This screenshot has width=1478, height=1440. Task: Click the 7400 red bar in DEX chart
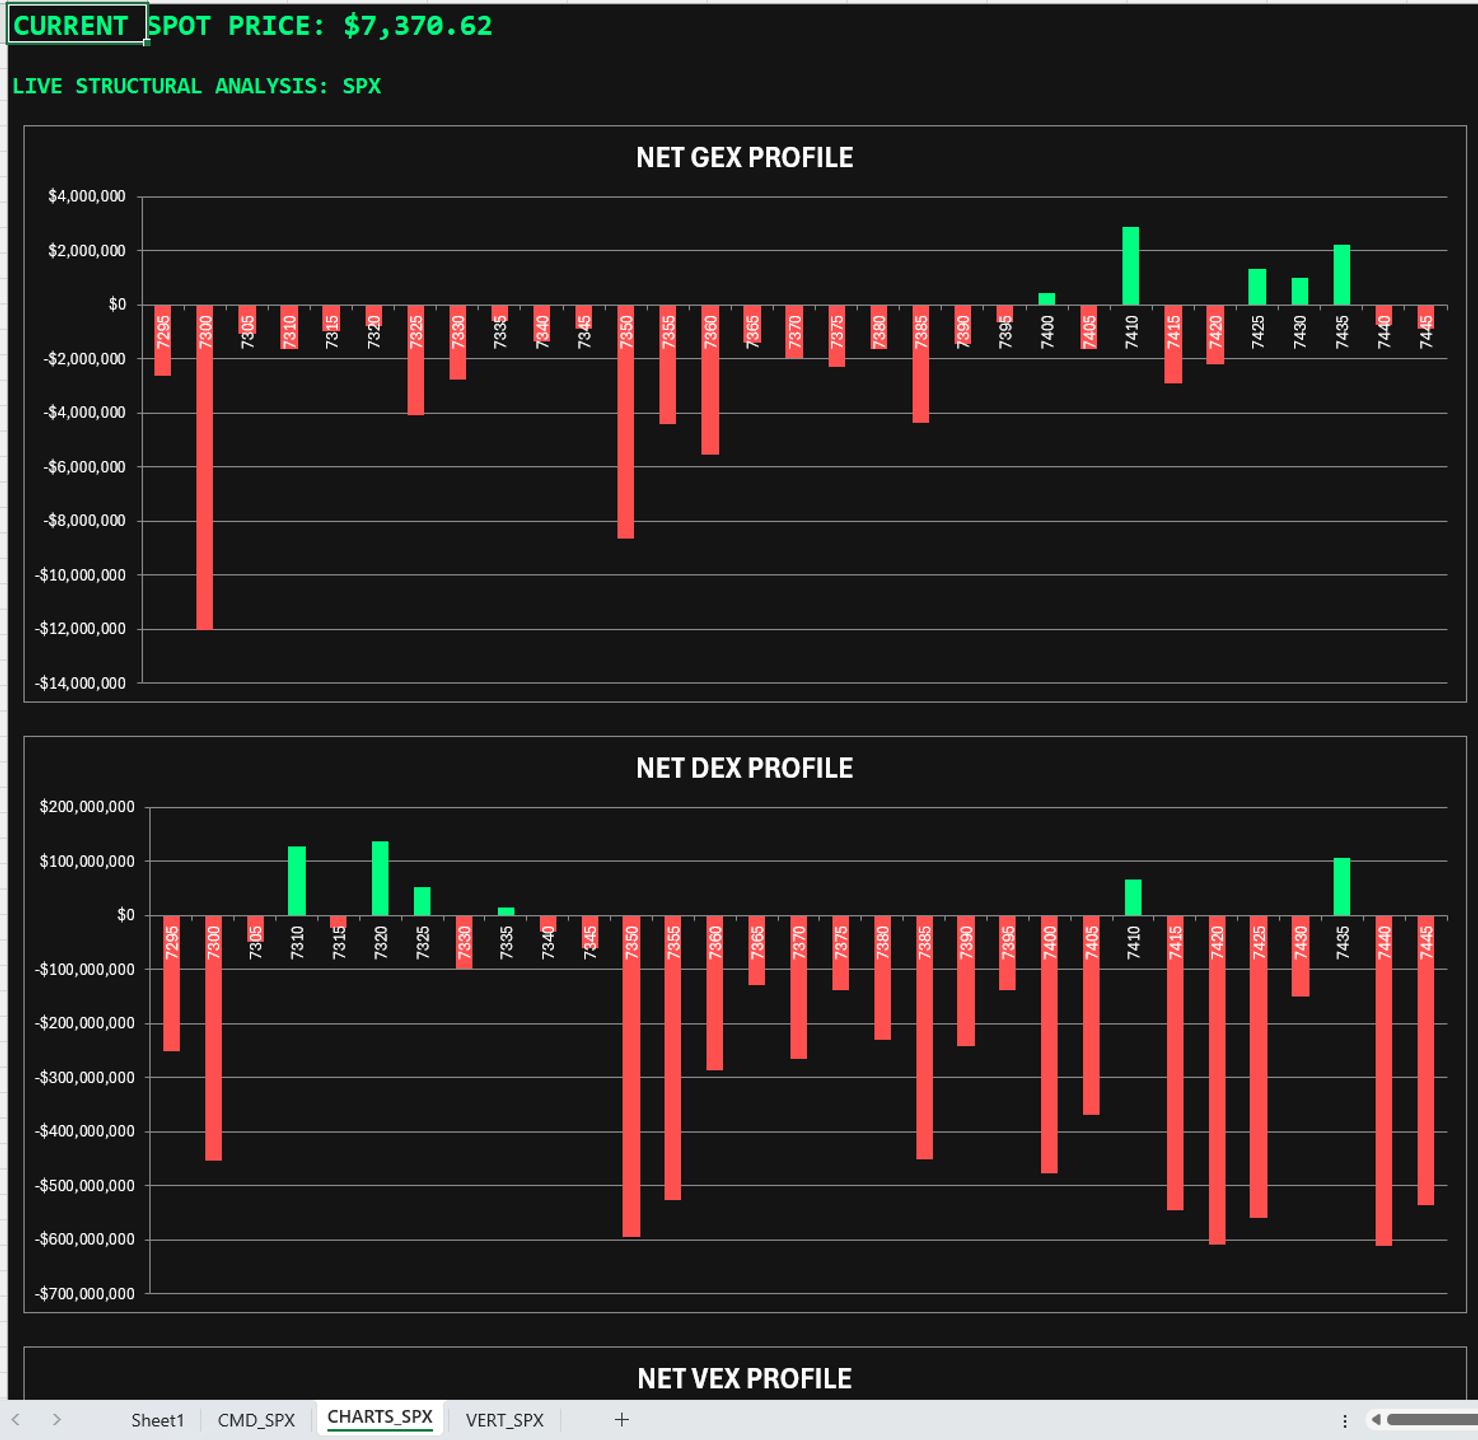1049,1044
